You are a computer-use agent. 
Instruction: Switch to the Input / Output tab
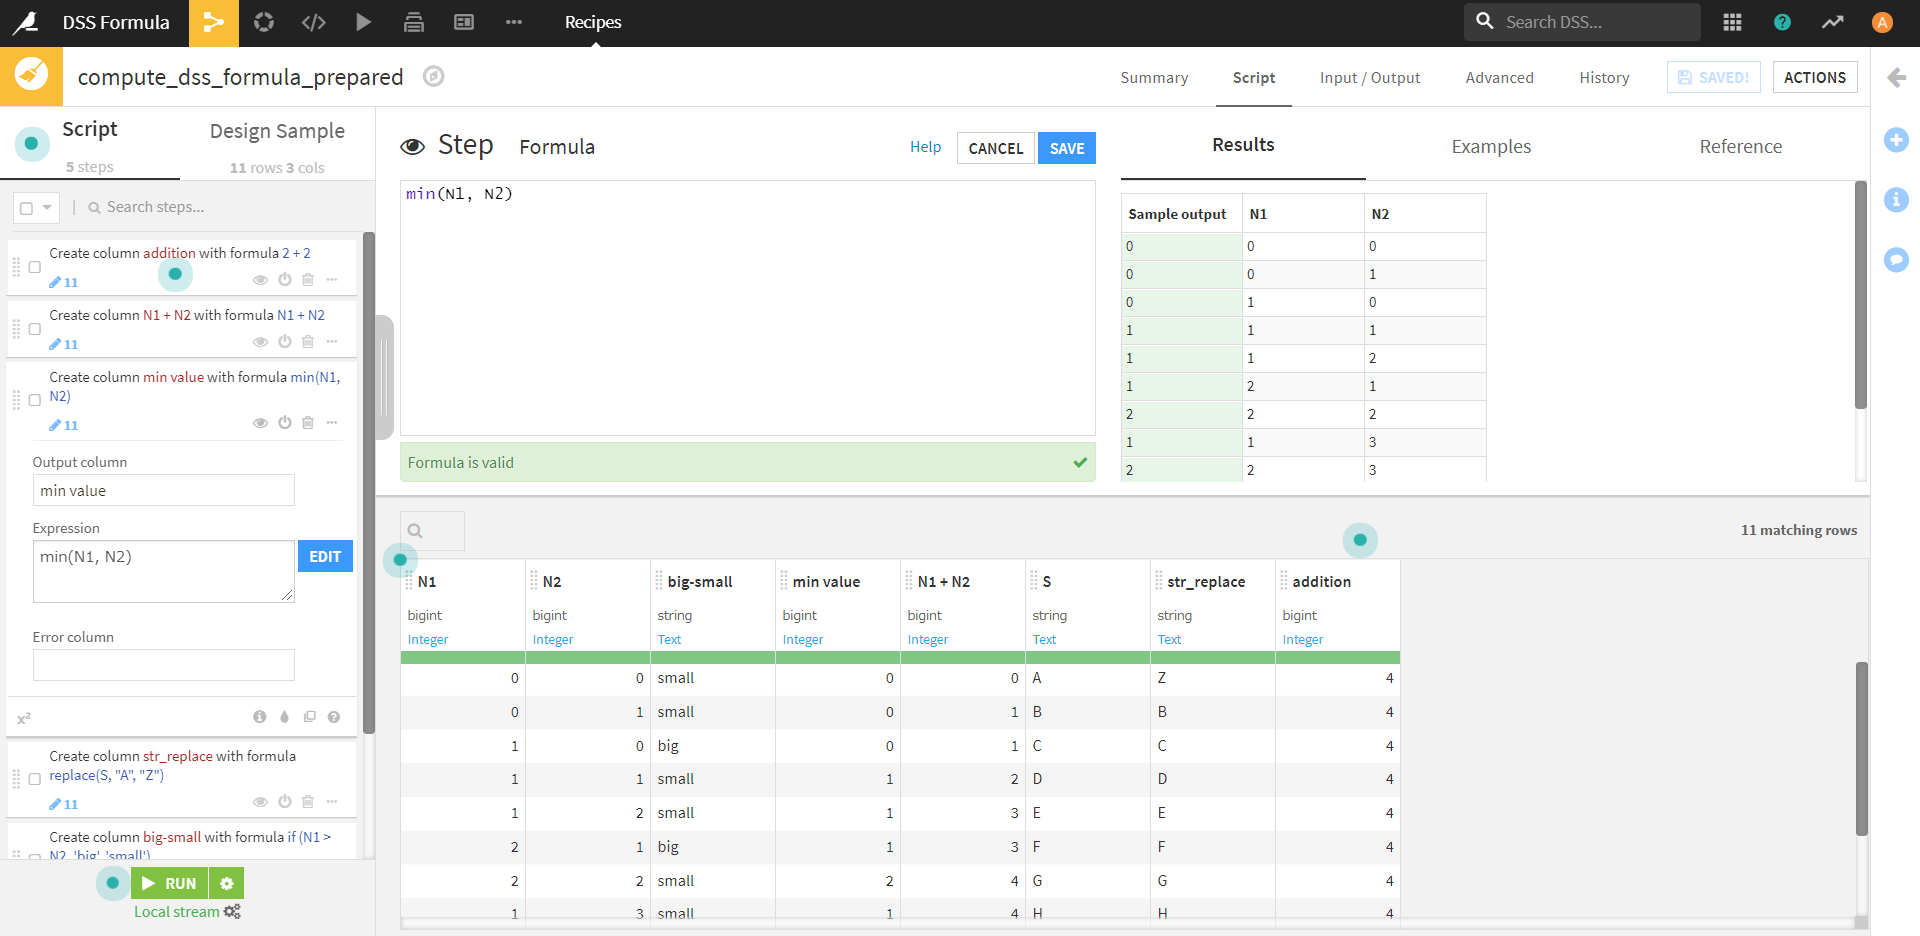[x=1370, y=77]
